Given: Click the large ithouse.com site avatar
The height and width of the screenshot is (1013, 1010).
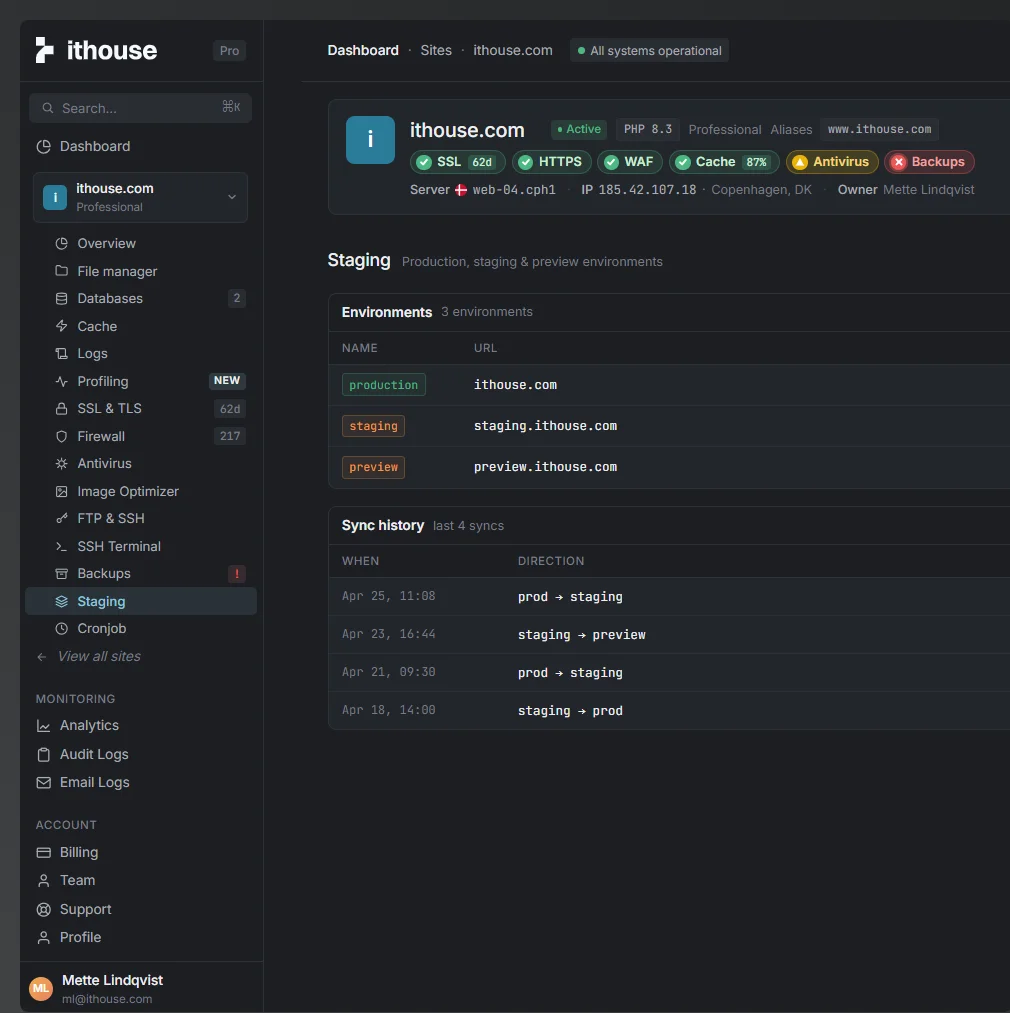Looking at the screenshot, I should [x=370, y=140].
